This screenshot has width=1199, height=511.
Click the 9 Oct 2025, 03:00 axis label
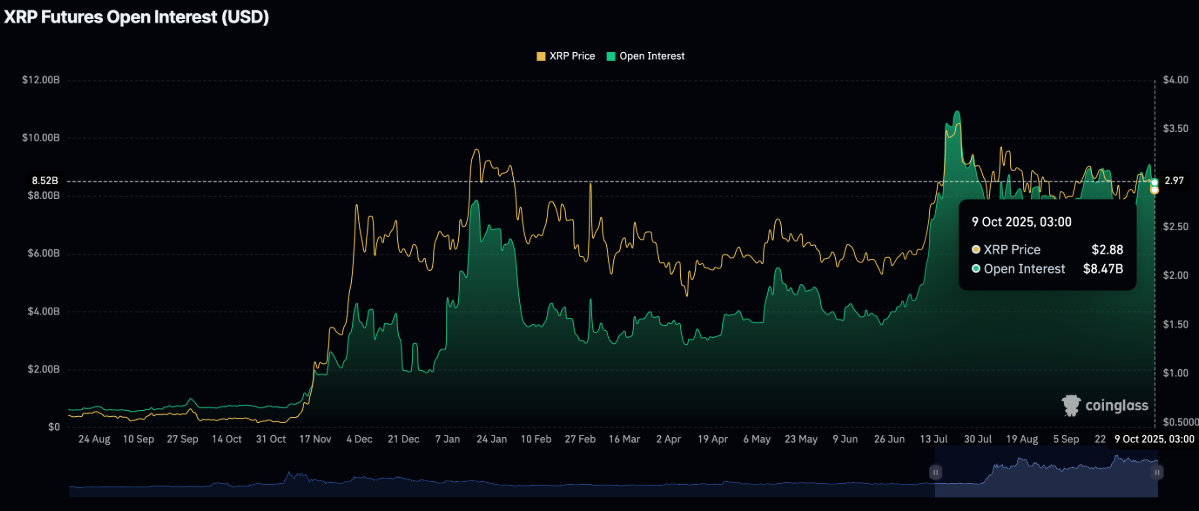(x=1153, y=439)
